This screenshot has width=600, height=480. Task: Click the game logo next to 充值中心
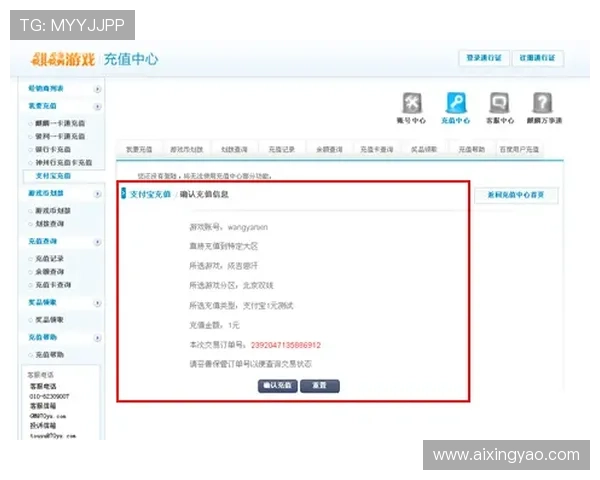click(x=62, y=59)
